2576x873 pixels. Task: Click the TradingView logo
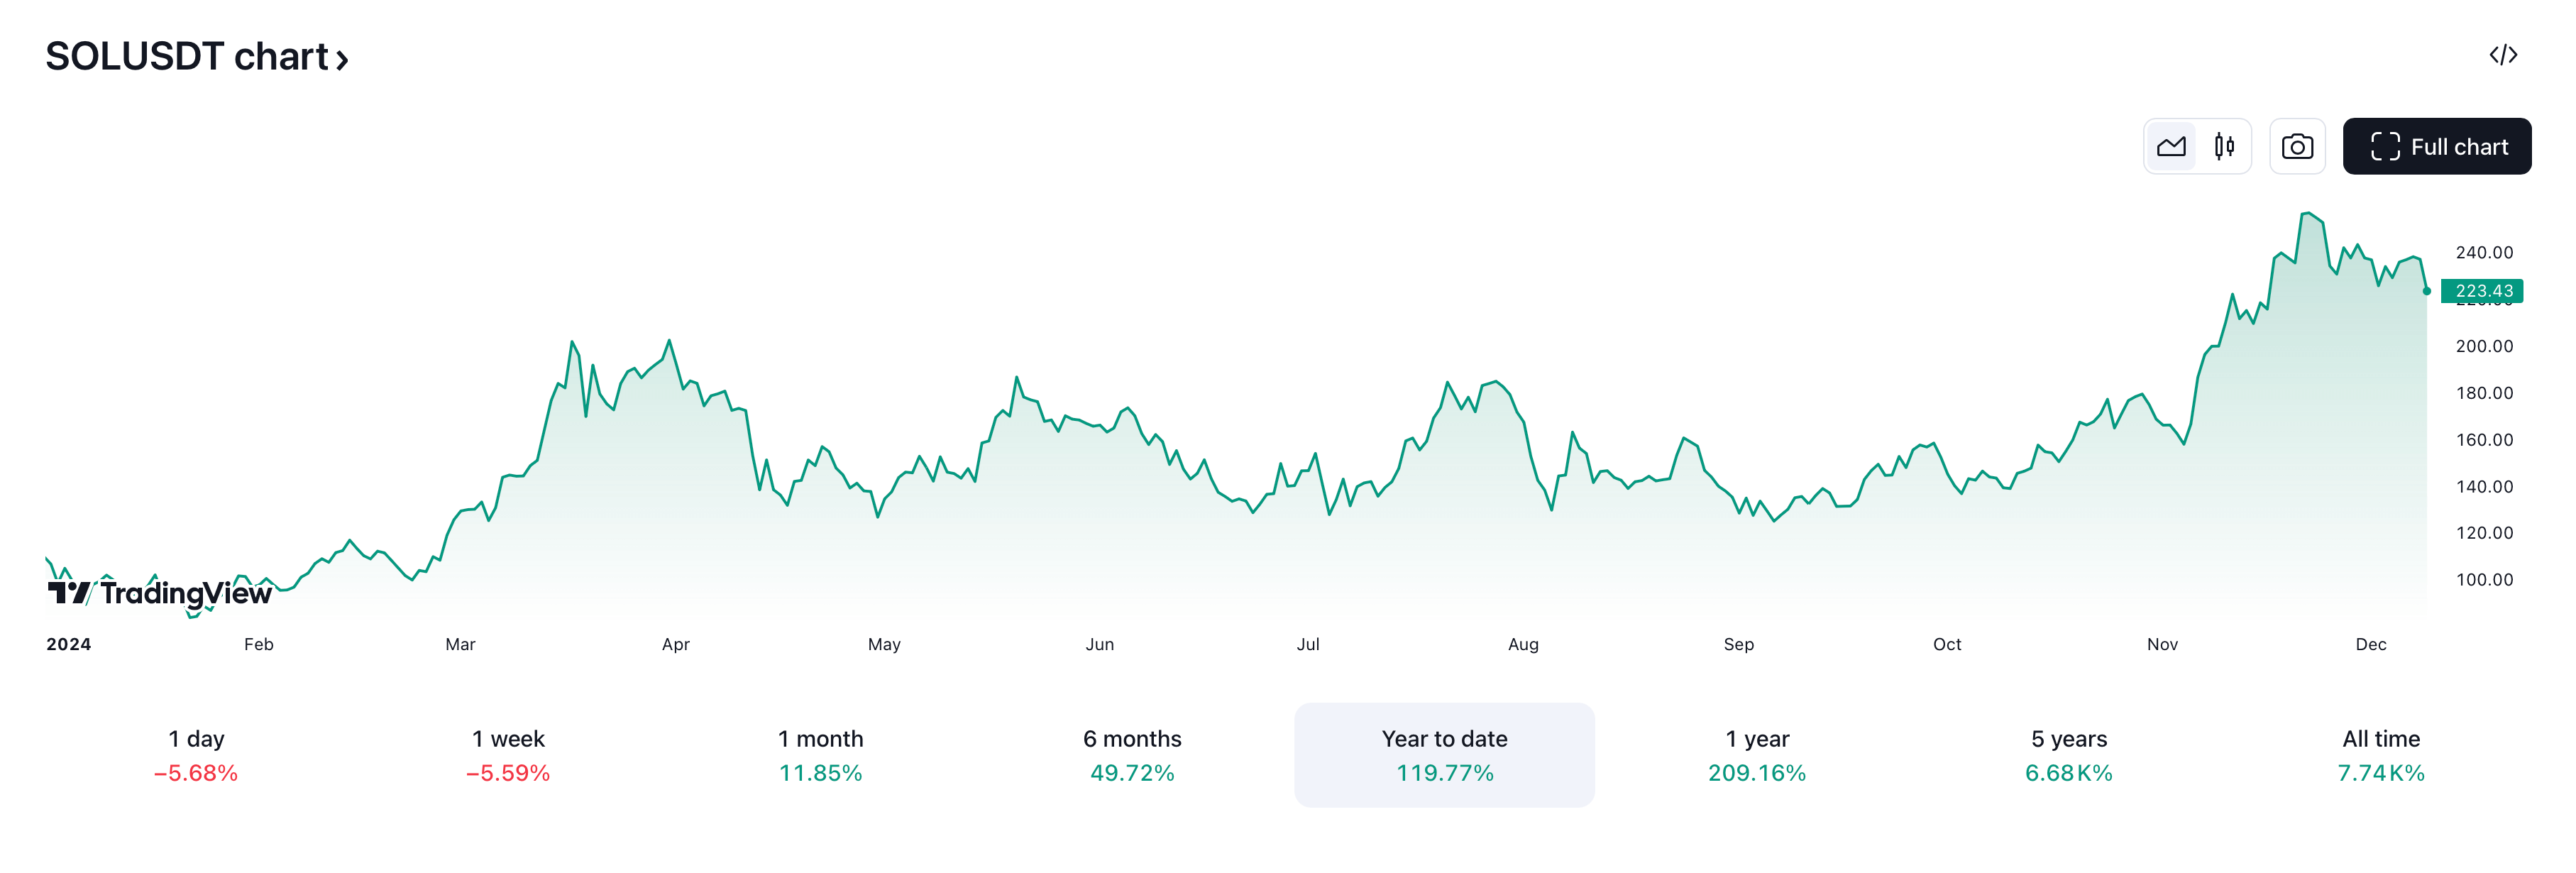coord(160,593)
